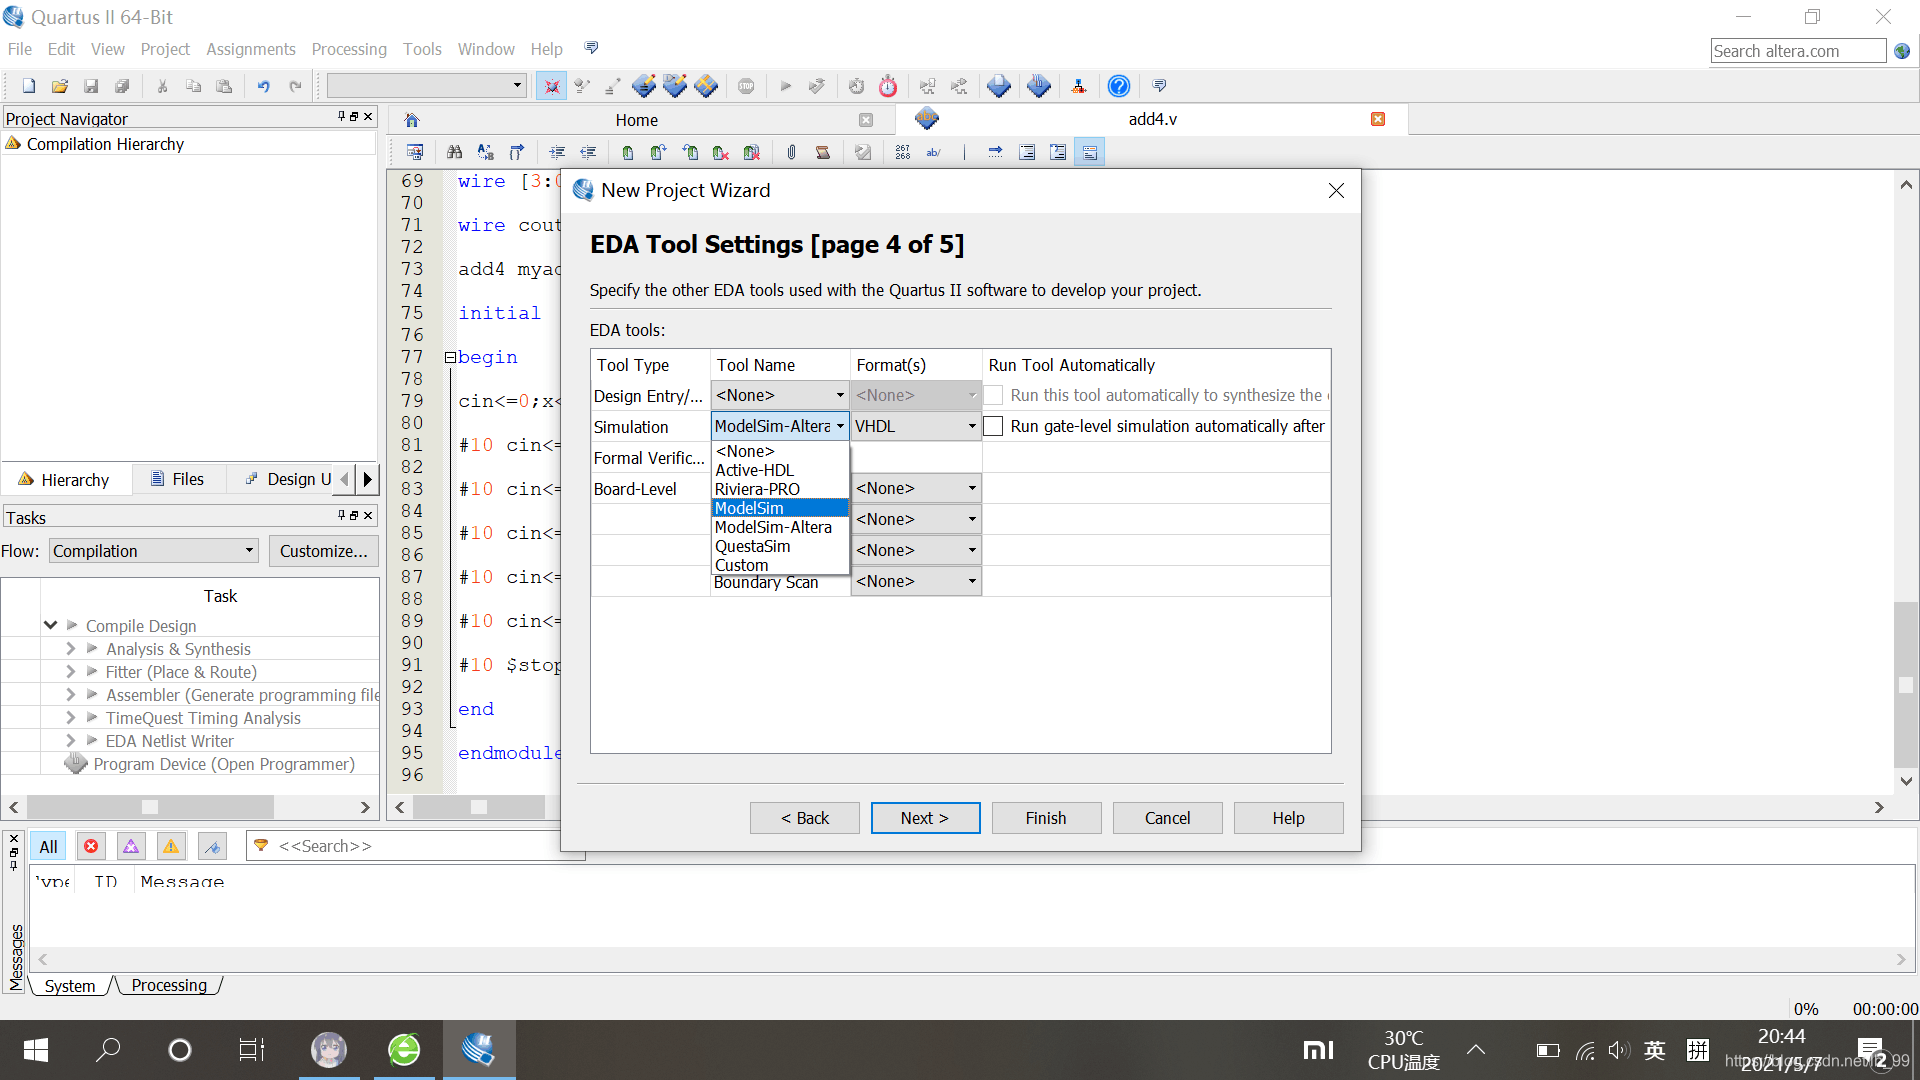Click the Next button in wizard
This screenshot has width=1920, height=1080.
coord(924,818)
